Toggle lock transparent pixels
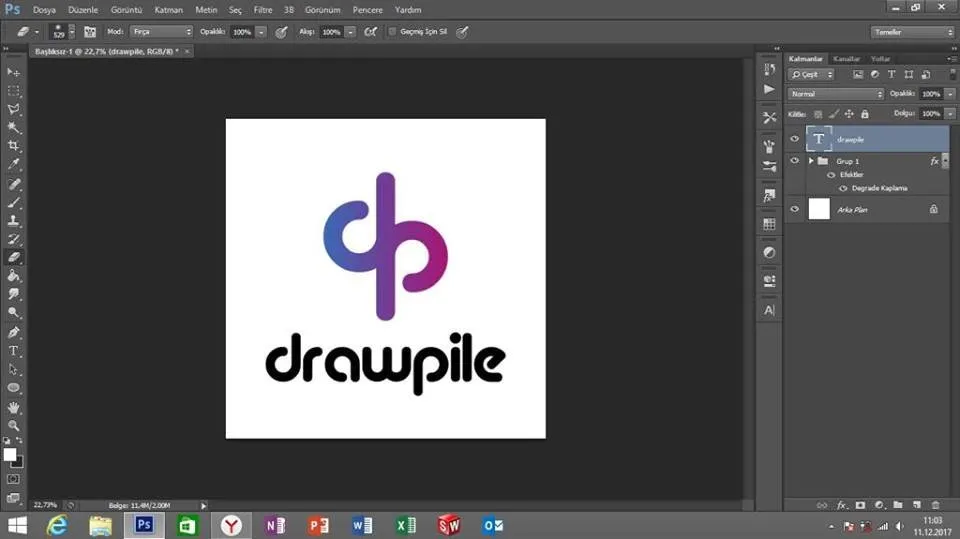The width and height of the screenshot is (960, 539). [x=818, y=114]
